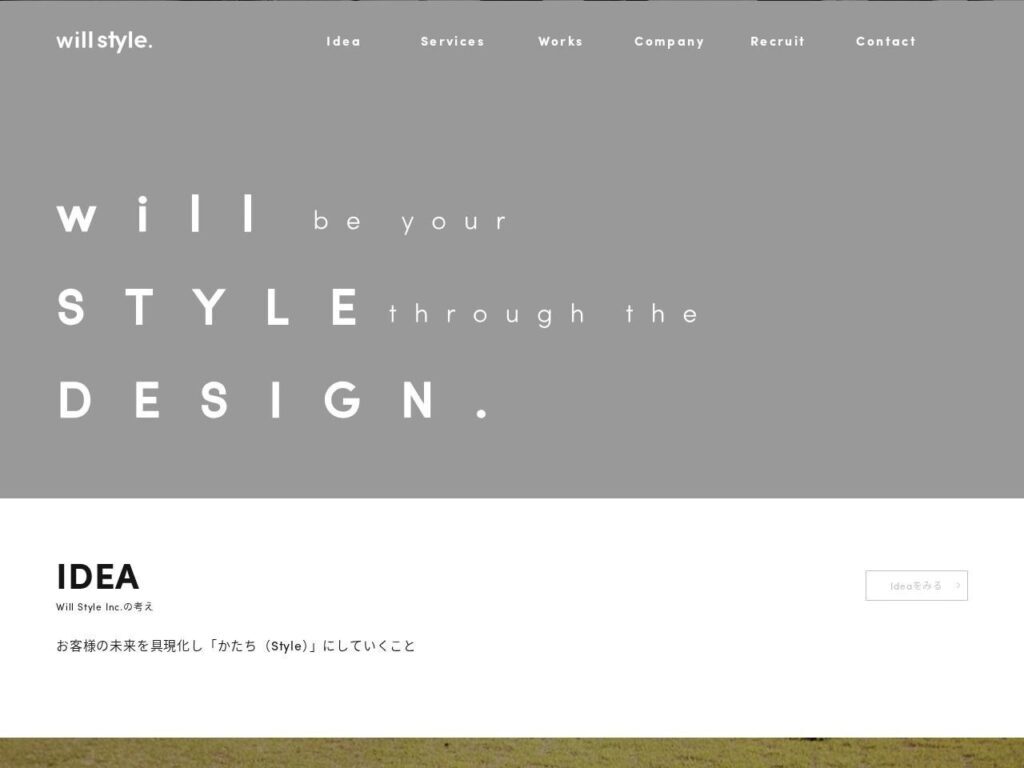Select the Recruit navigation link

pos(778,41)
